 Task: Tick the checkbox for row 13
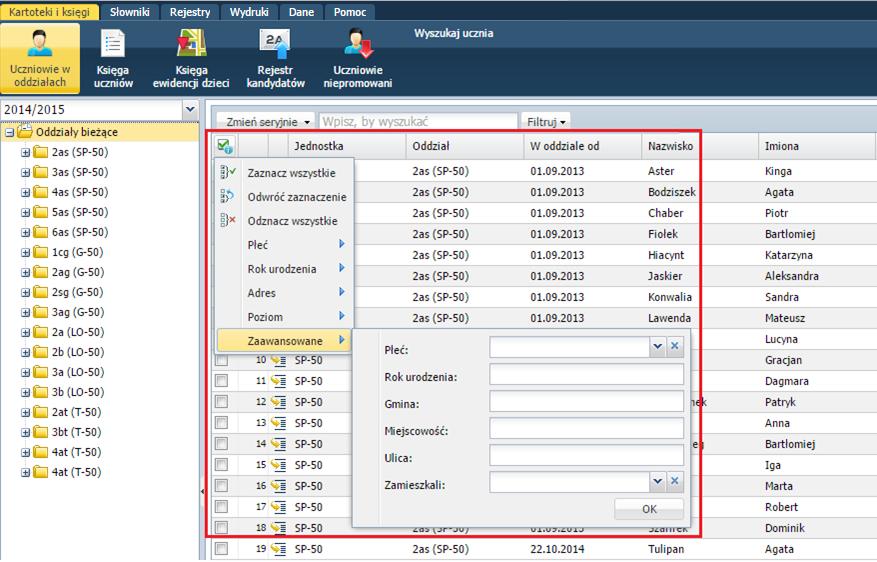pos(221,423)
